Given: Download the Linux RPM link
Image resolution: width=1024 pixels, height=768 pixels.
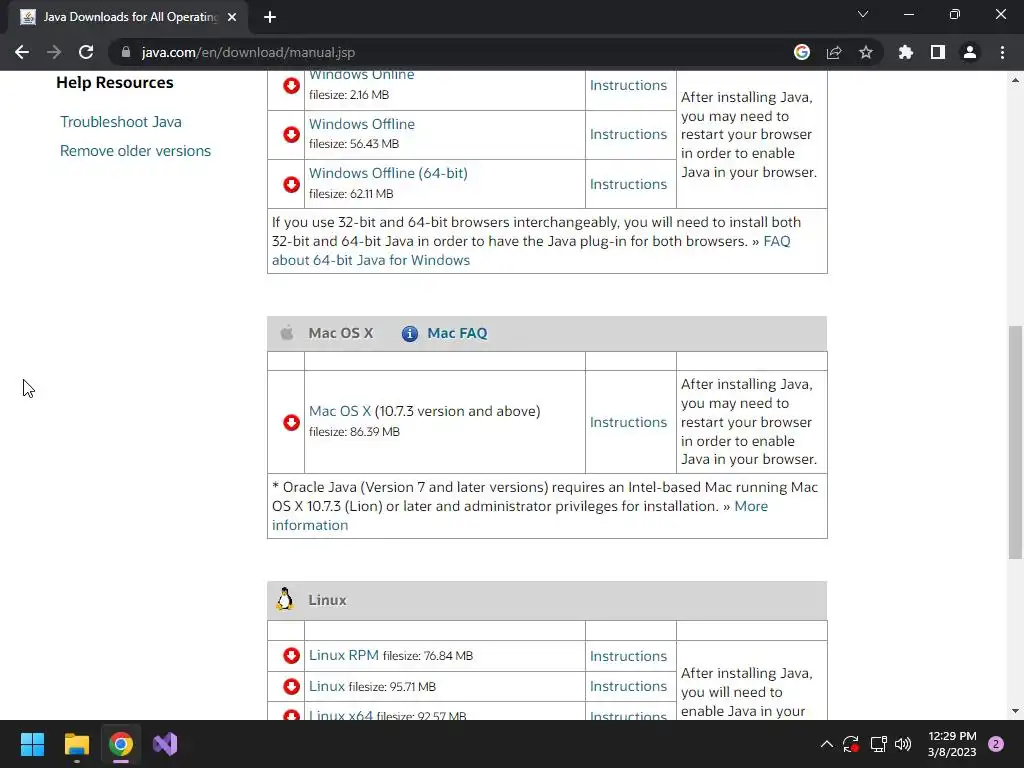Looking at the screenshot, I should click(x=344, y=655).
